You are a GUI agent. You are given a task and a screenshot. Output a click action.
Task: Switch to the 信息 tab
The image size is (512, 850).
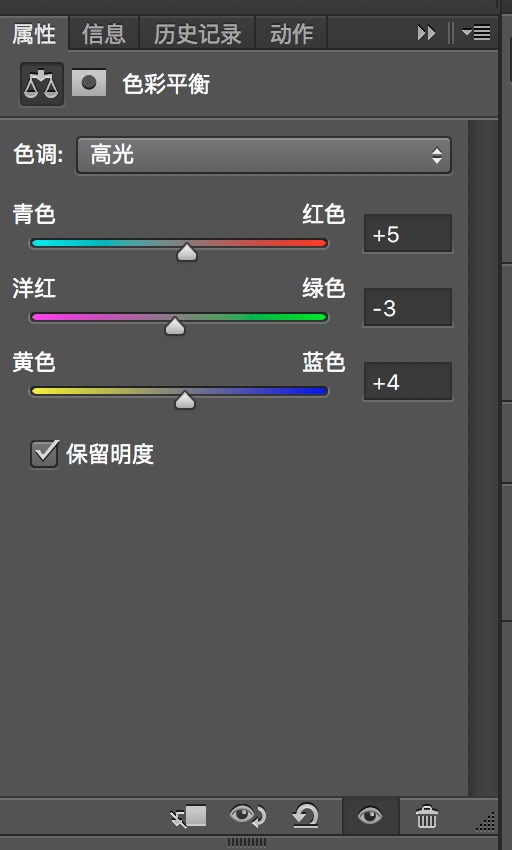click(x=104, y=34)
